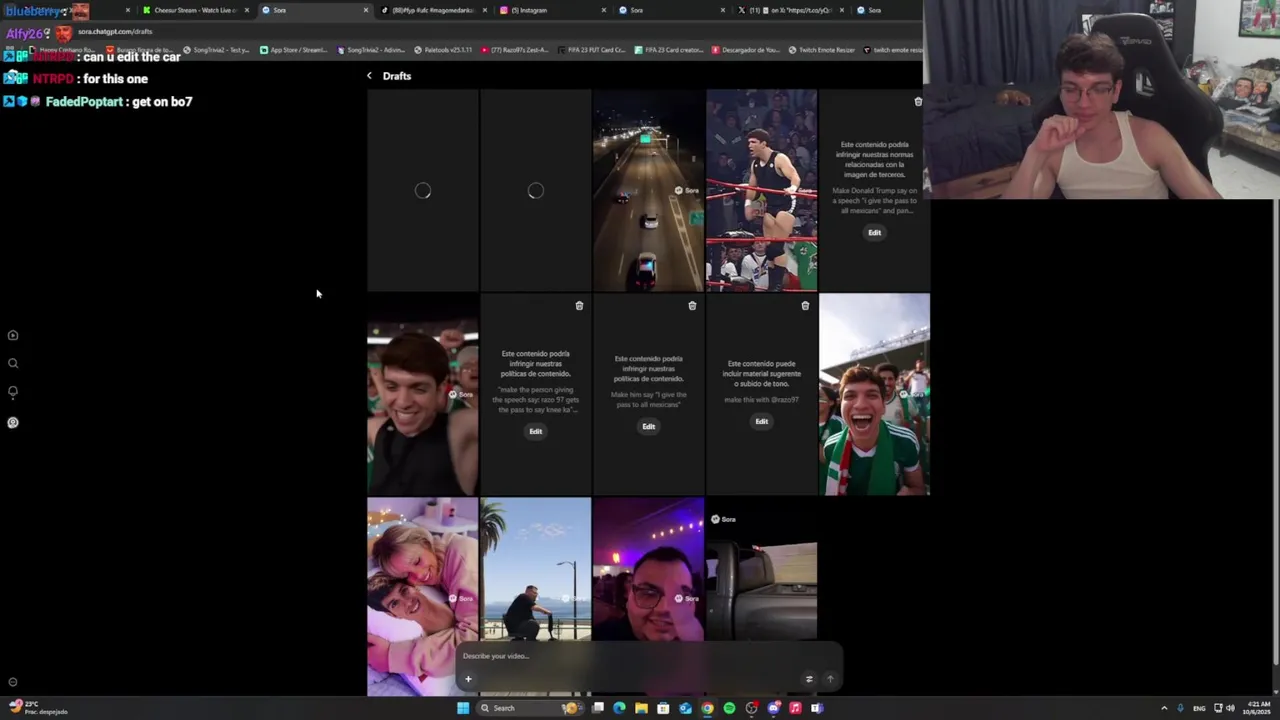Open the second loading draft tile
The image size is (1280, 720).
pyautogui.click(x=535, y=190)
